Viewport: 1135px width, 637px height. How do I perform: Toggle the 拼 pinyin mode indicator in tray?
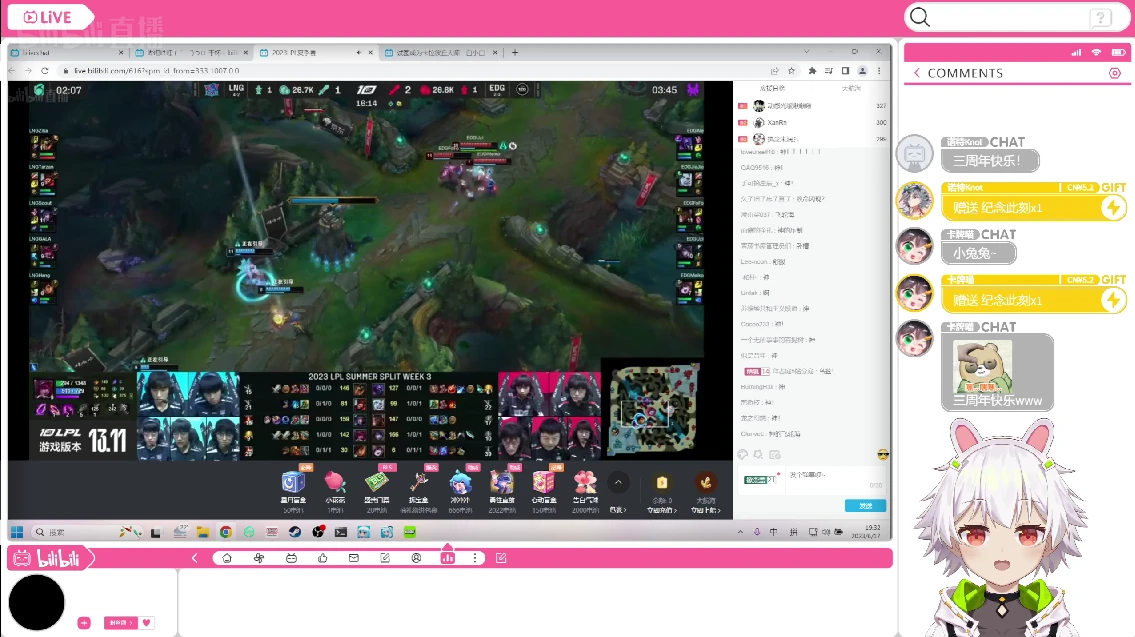pos(793,532)
